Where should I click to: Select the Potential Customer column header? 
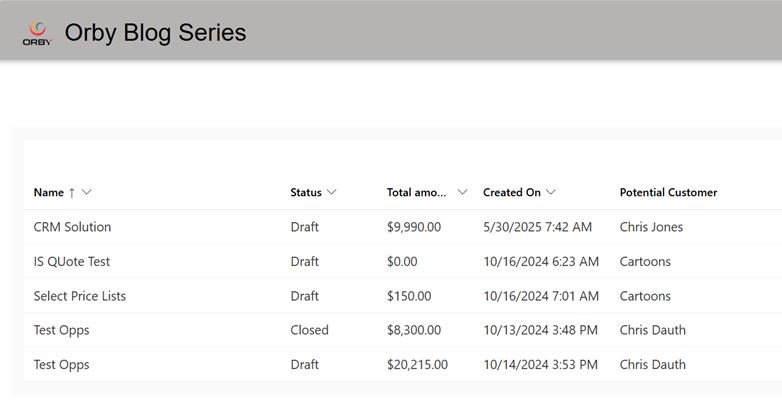(x=668, y=193)
